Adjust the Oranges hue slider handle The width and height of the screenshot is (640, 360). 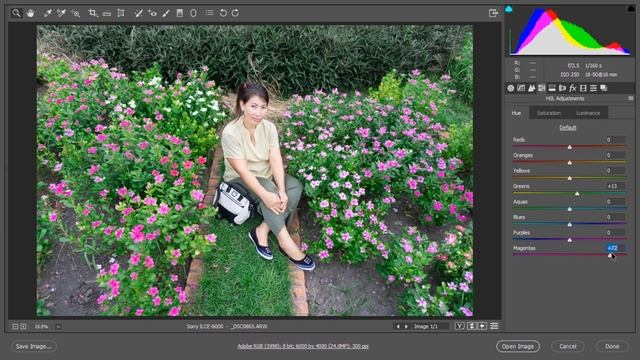(570, 162)
